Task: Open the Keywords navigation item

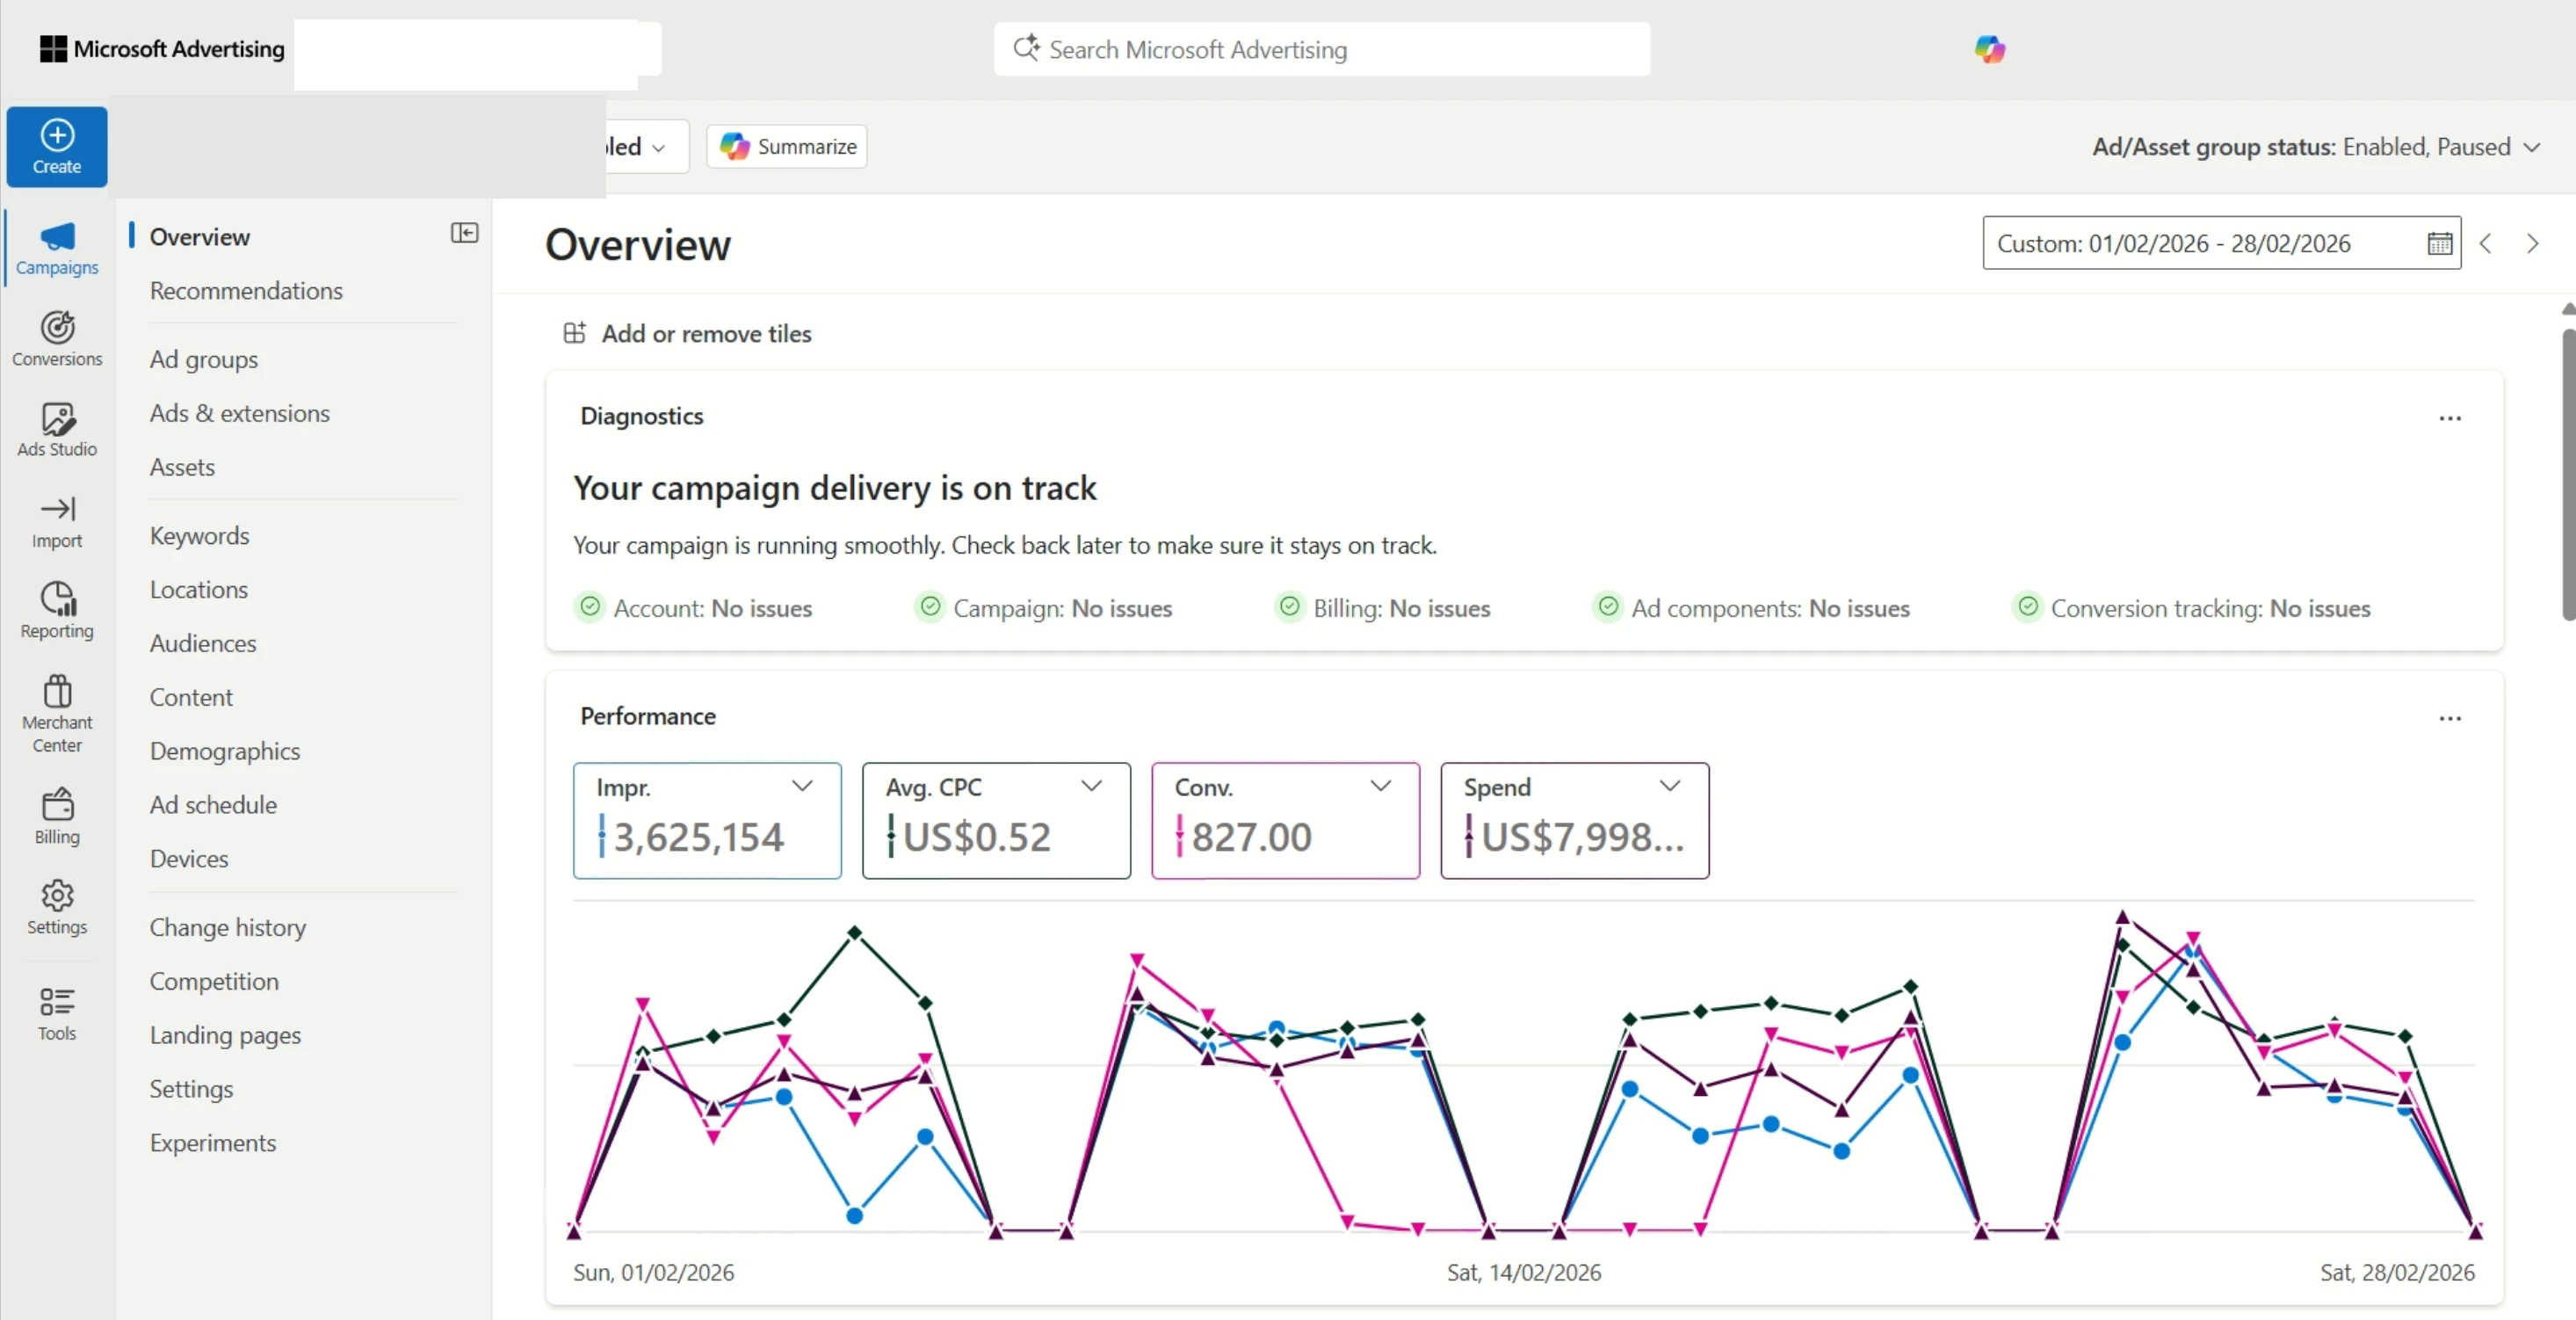Action: (x=199, y=534)
